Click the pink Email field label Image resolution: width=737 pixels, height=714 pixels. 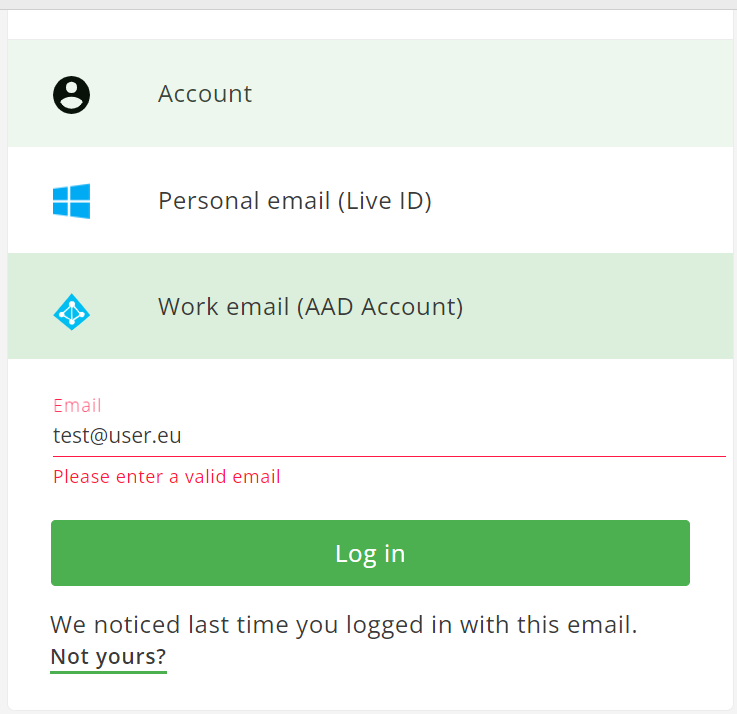[x=77, y=405]
